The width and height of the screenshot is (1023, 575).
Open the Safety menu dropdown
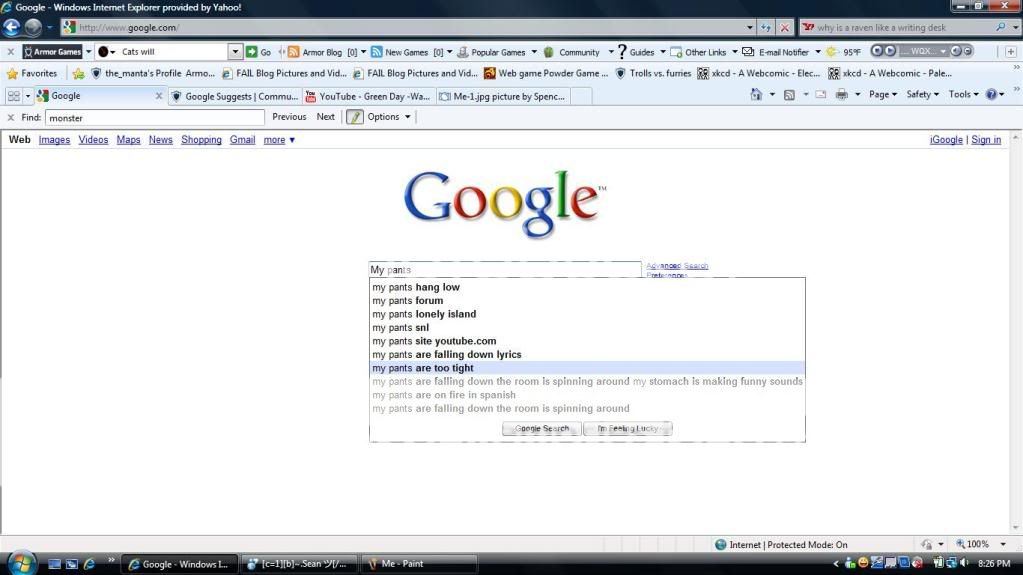[923, 95]
